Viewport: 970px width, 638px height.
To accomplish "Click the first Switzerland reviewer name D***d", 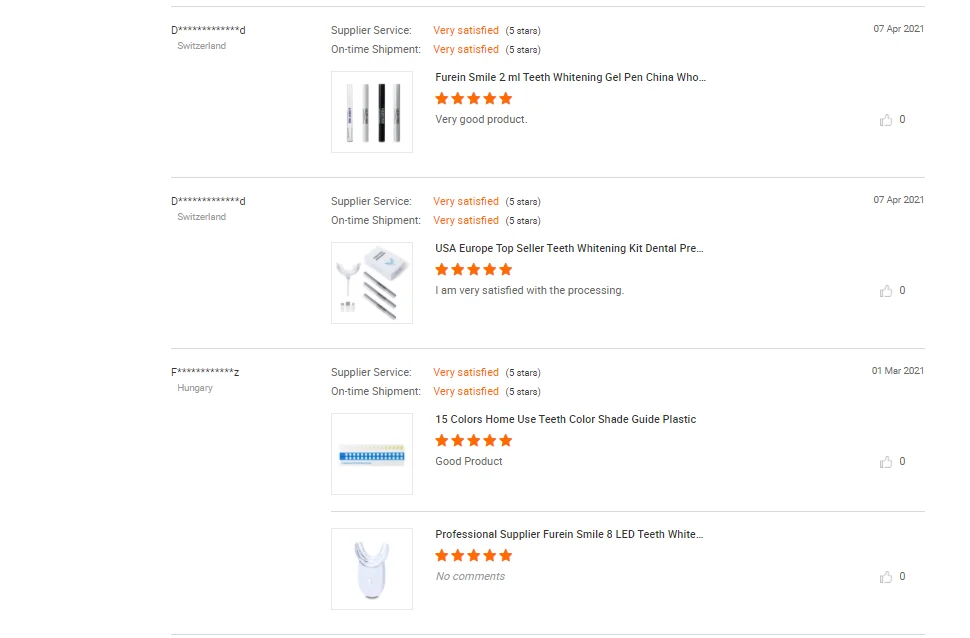I will click(208, 30).
